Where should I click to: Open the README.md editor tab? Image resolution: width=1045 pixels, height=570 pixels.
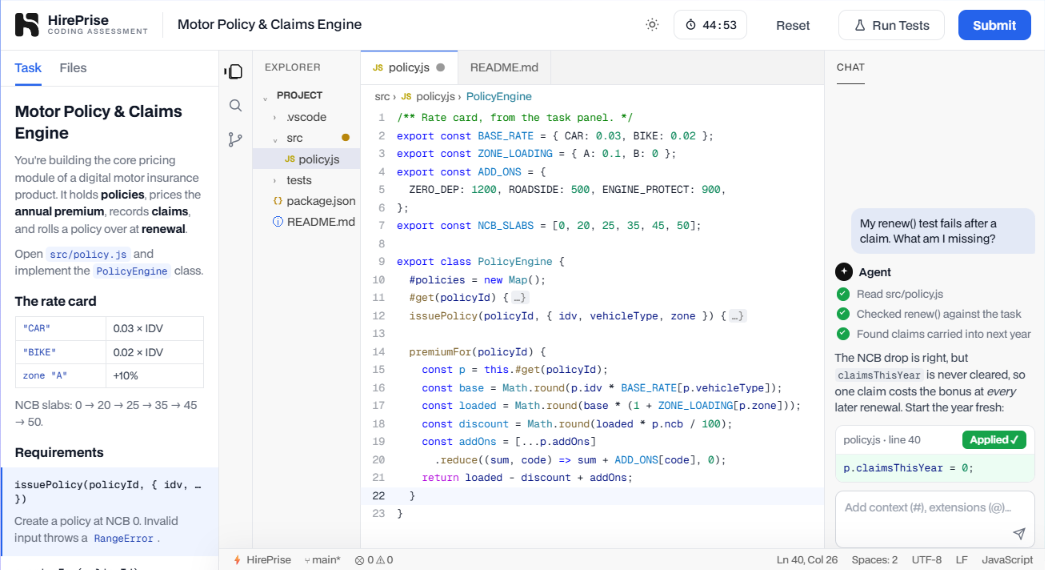pos(504,67)
